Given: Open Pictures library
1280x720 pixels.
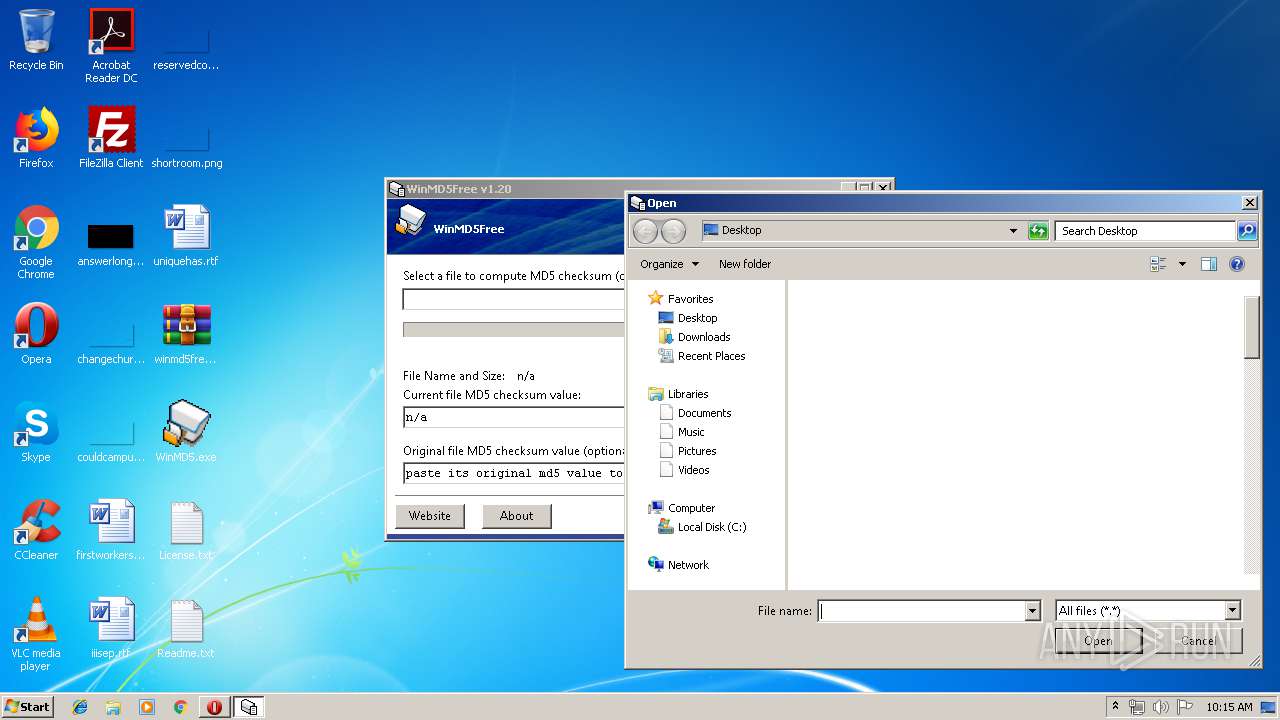Looking at the screenshot, I should 697,451.
